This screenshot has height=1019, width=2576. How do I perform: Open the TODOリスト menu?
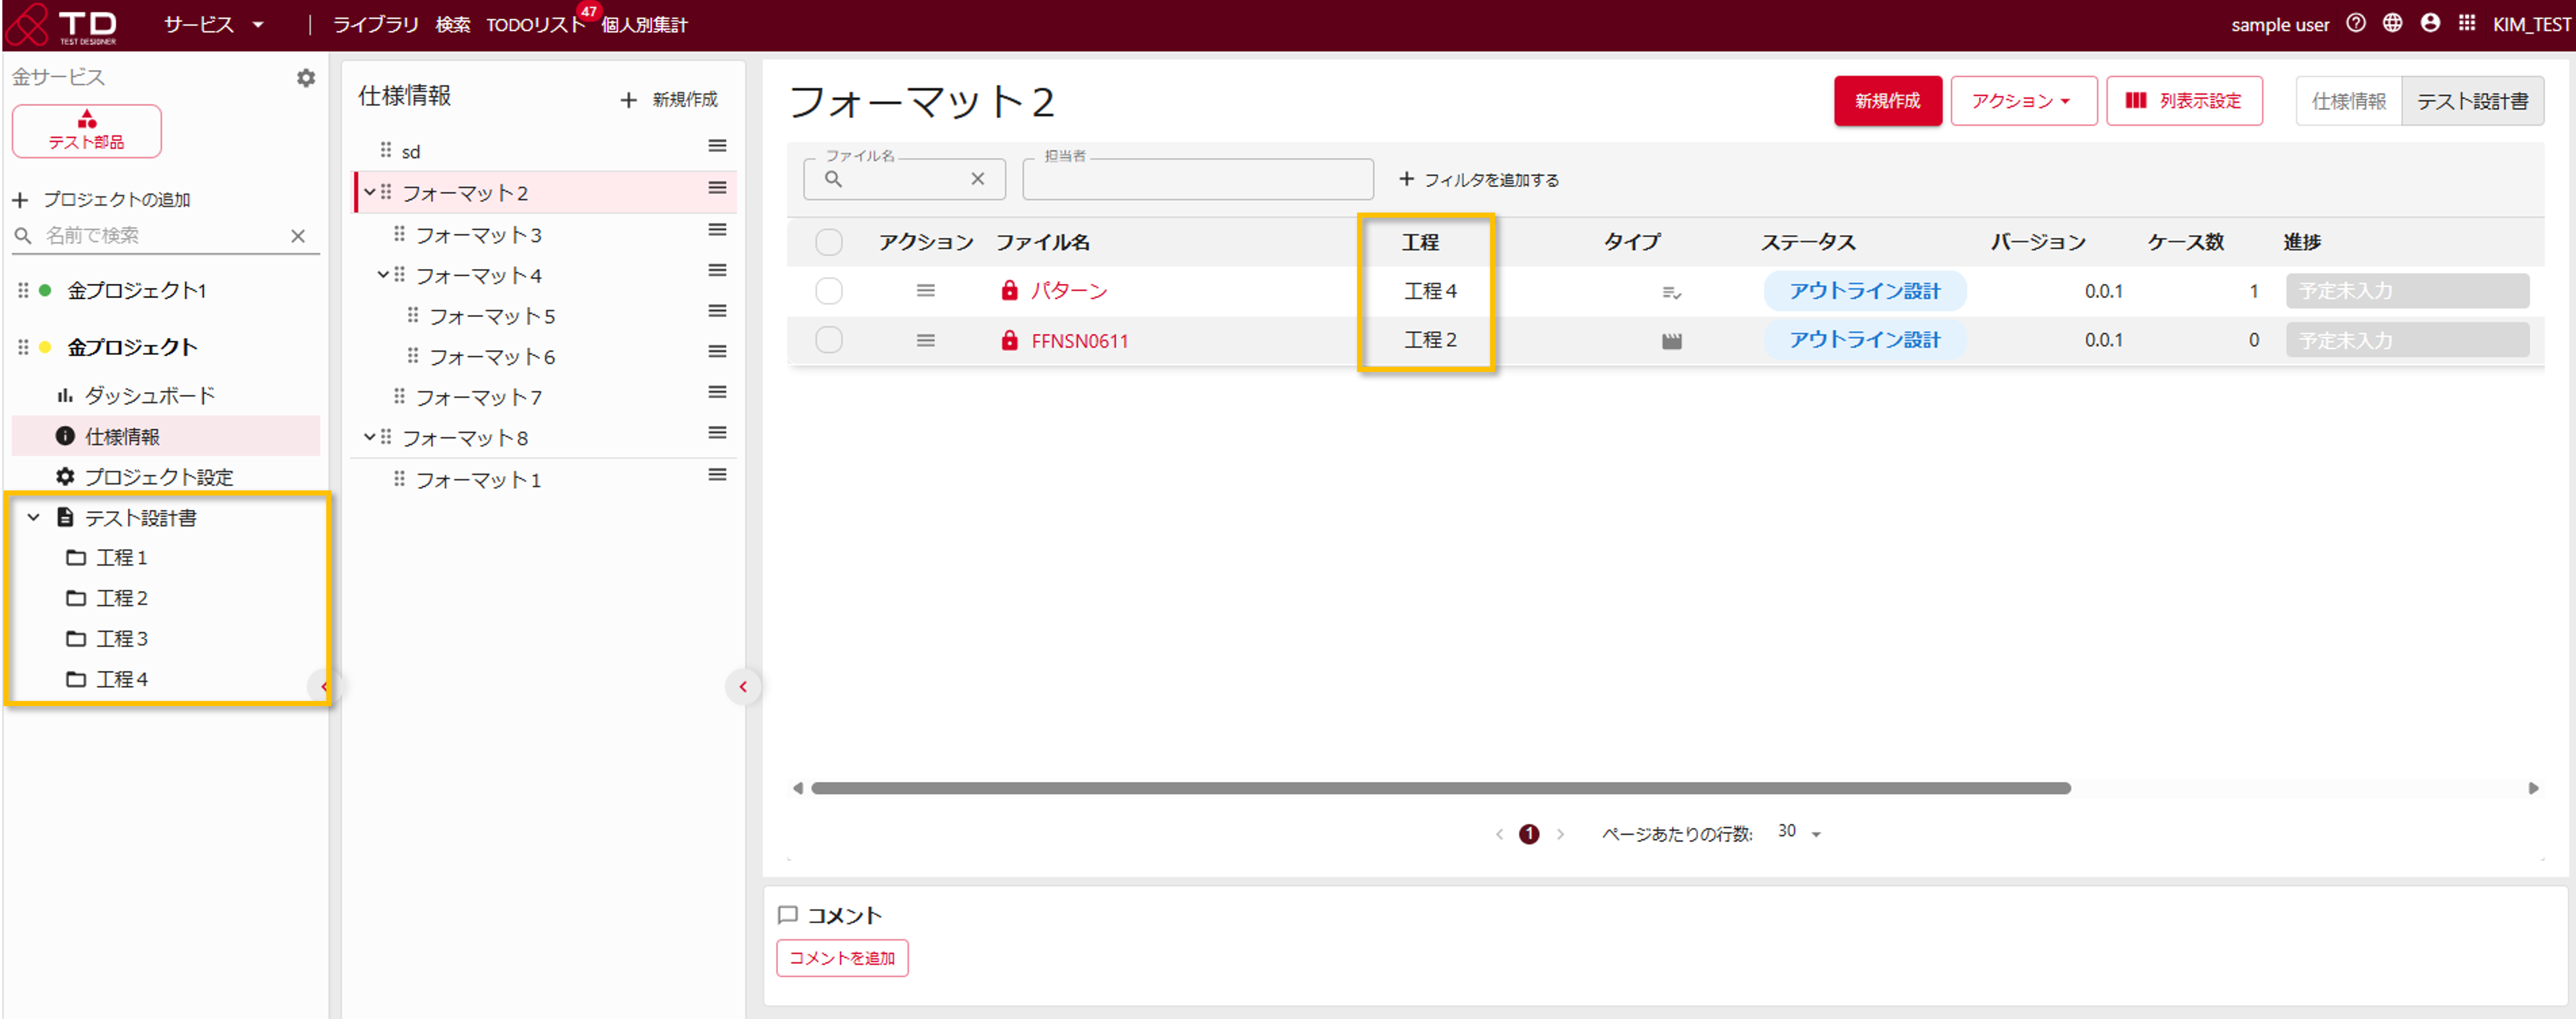(535, 25)
